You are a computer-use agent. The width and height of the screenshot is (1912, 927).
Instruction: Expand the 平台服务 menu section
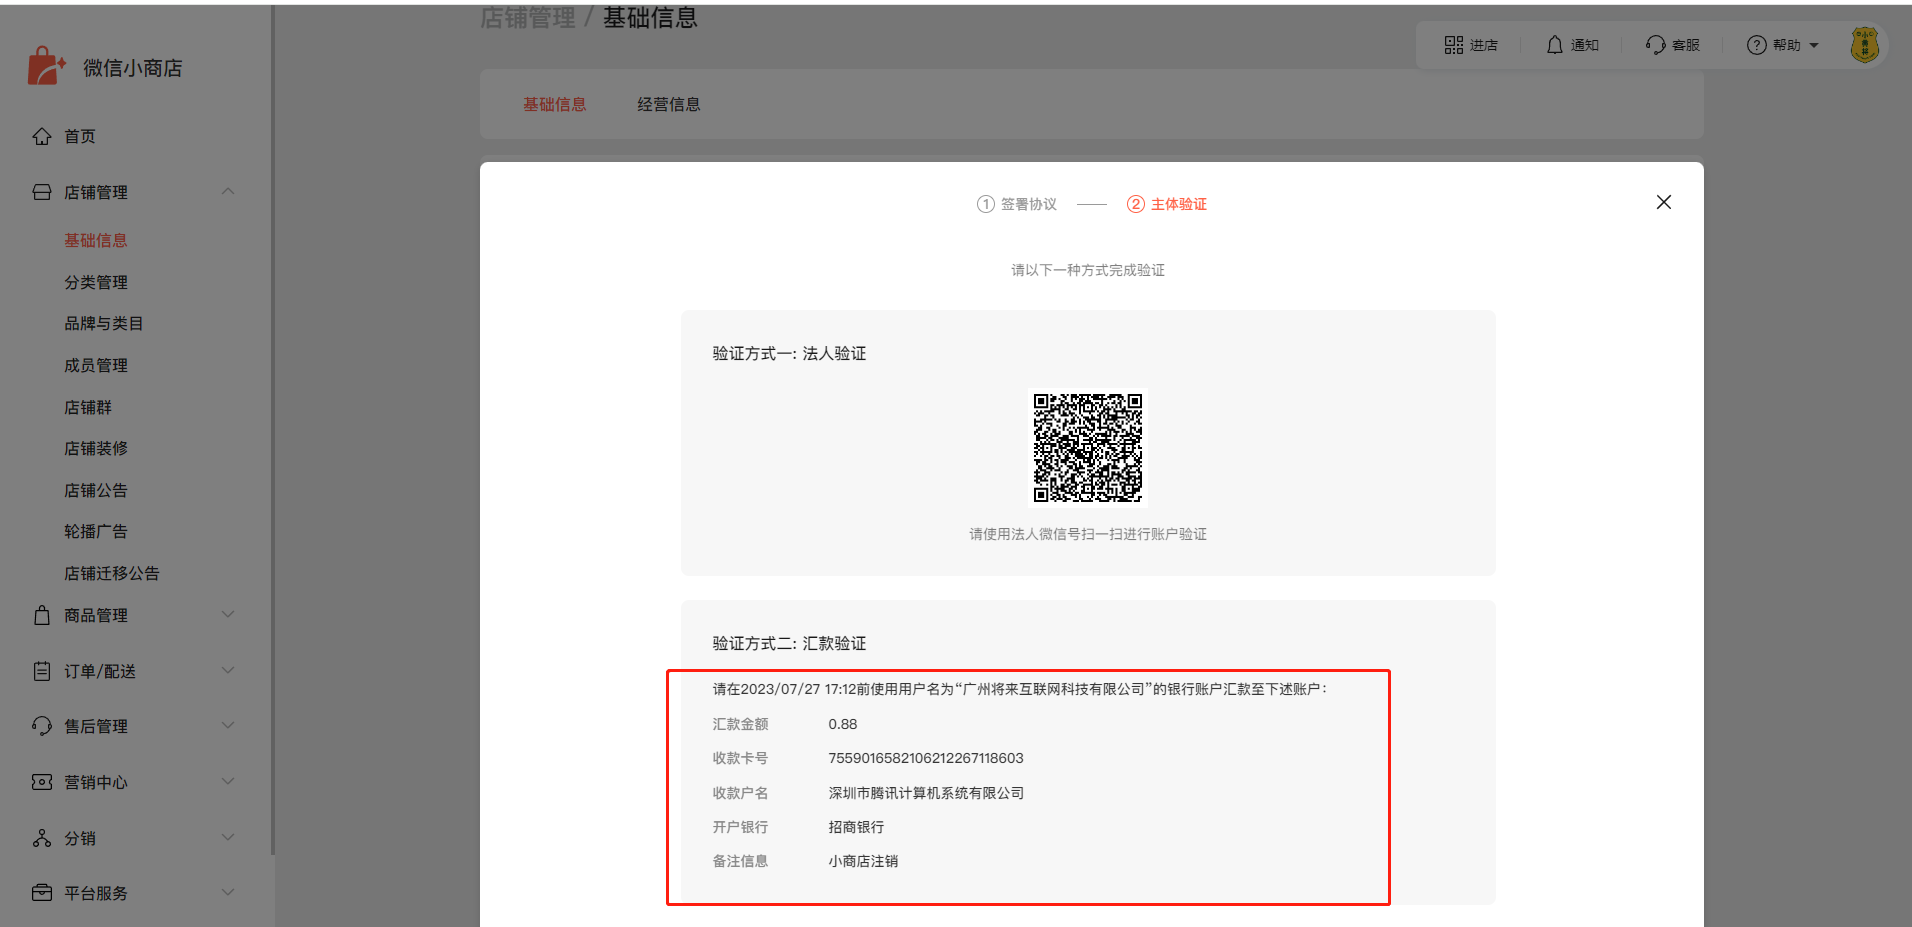click(228, 892)
